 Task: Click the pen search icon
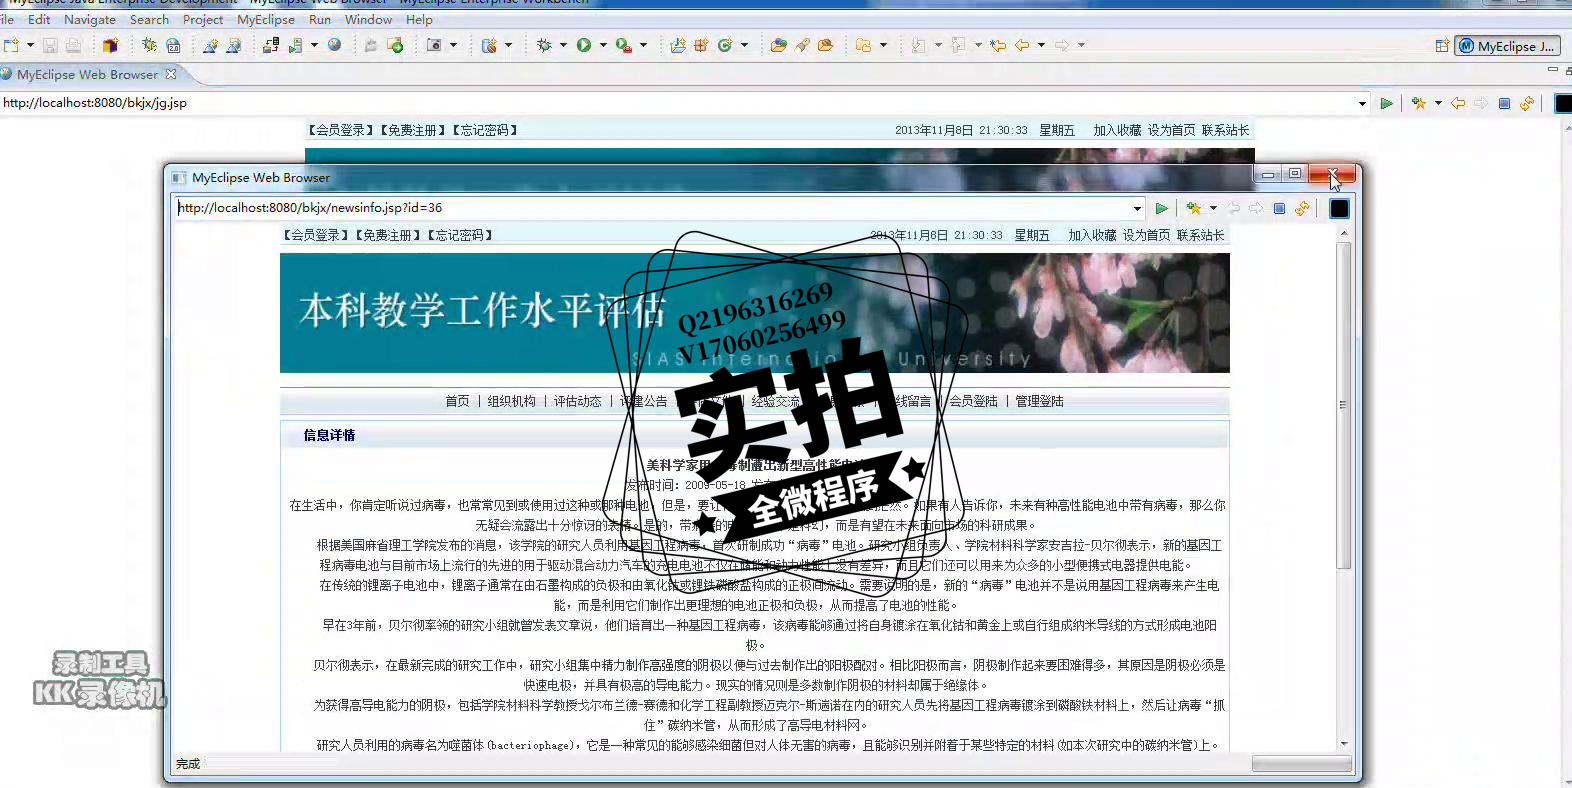[802, 45]
